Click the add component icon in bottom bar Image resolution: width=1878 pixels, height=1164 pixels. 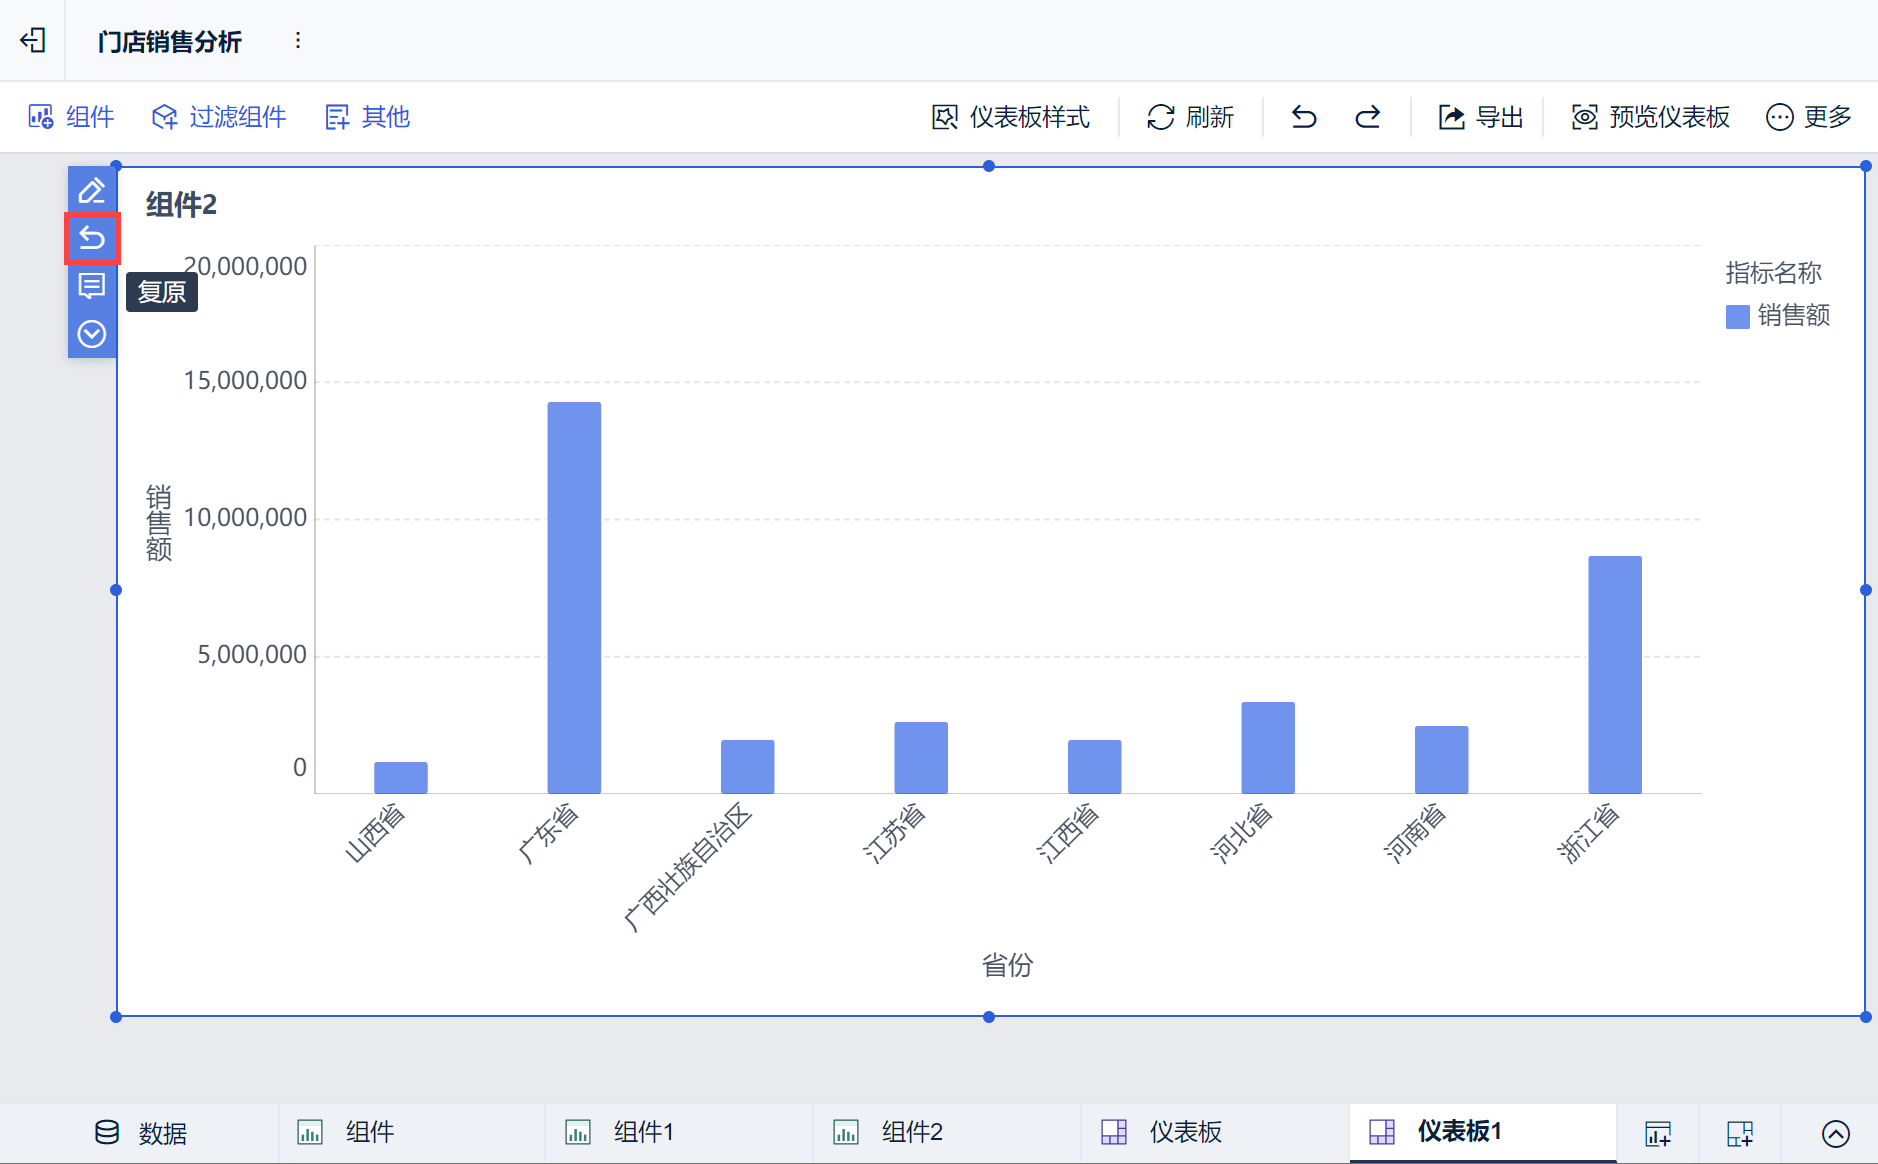click(1658, 1133)
